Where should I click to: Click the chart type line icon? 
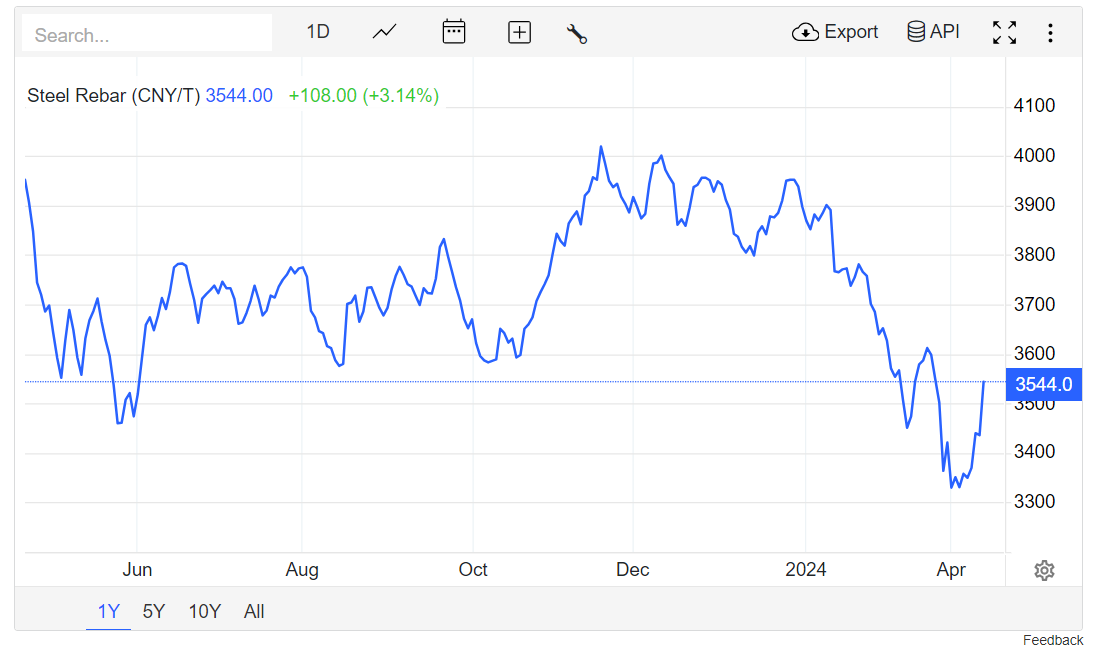[384, 32]
